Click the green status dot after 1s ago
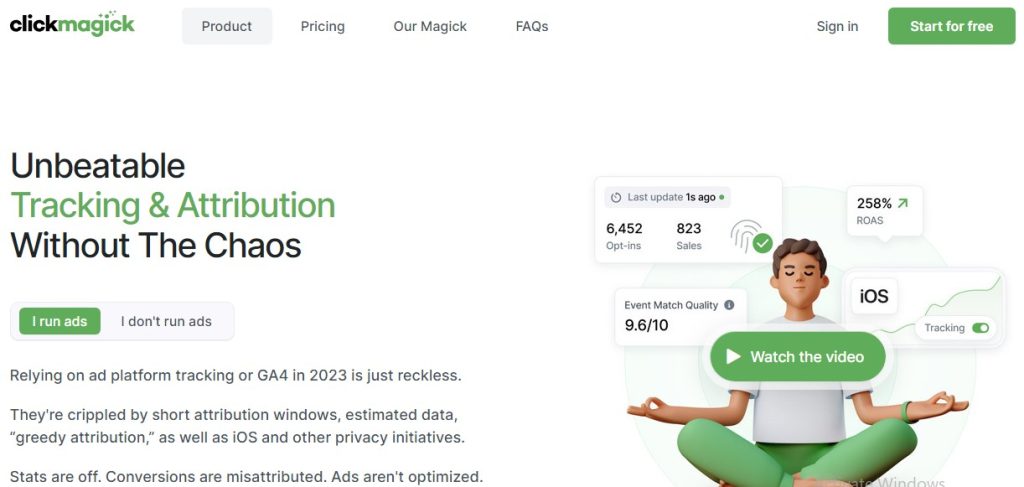 click(x=722, y=198)
